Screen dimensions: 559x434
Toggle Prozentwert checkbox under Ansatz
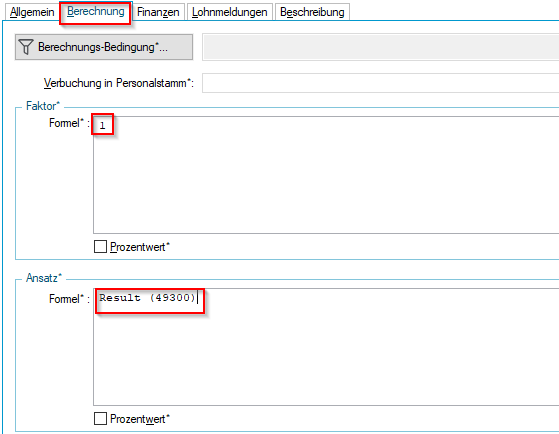[100, 418]
